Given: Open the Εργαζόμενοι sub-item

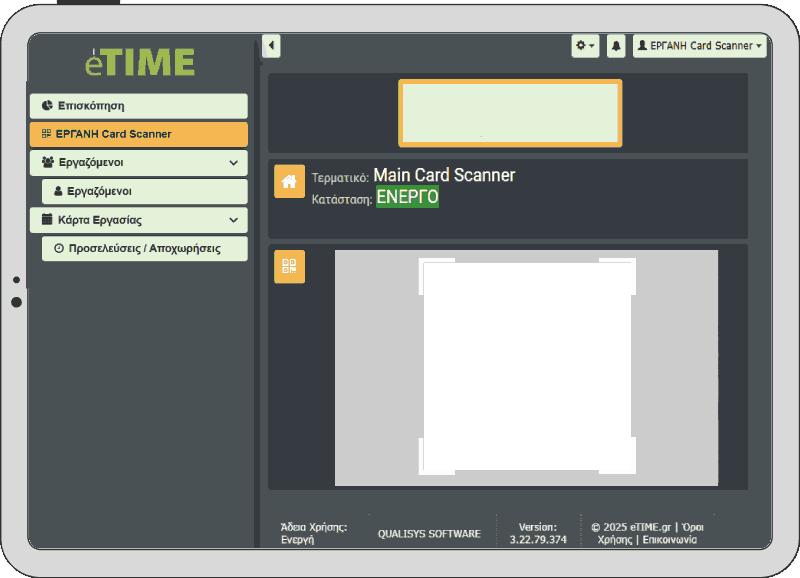Looking at the screenshot, I should point(144,191).
